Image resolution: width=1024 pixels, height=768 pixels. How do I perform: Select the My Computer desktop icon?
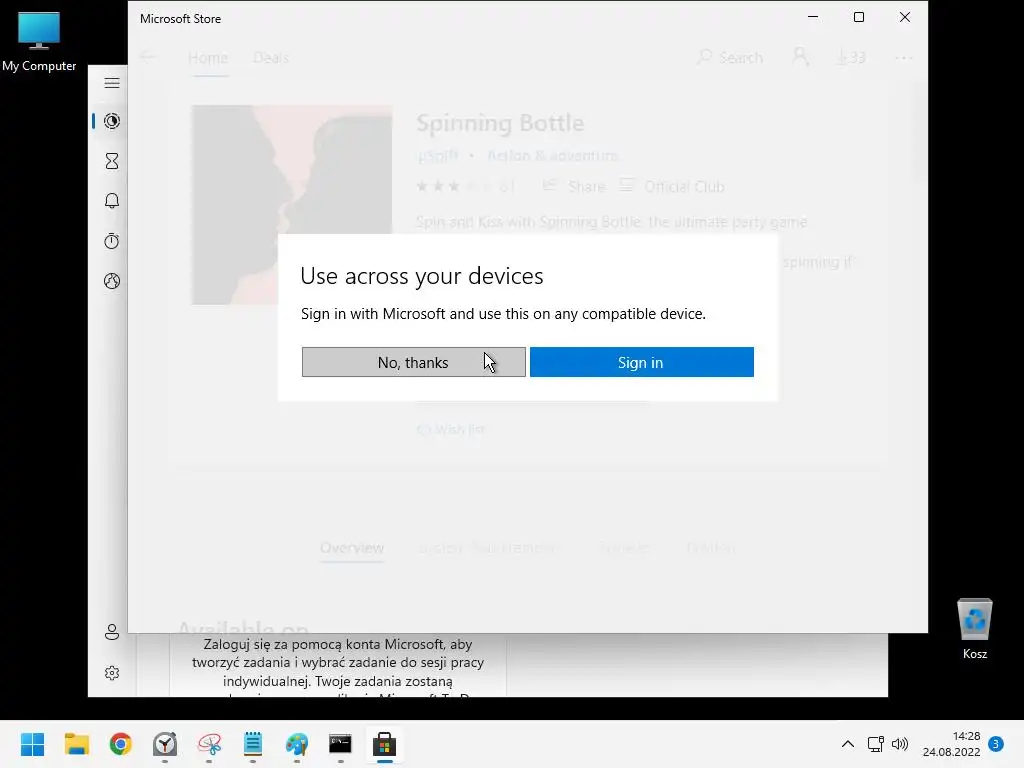point(39,42)
